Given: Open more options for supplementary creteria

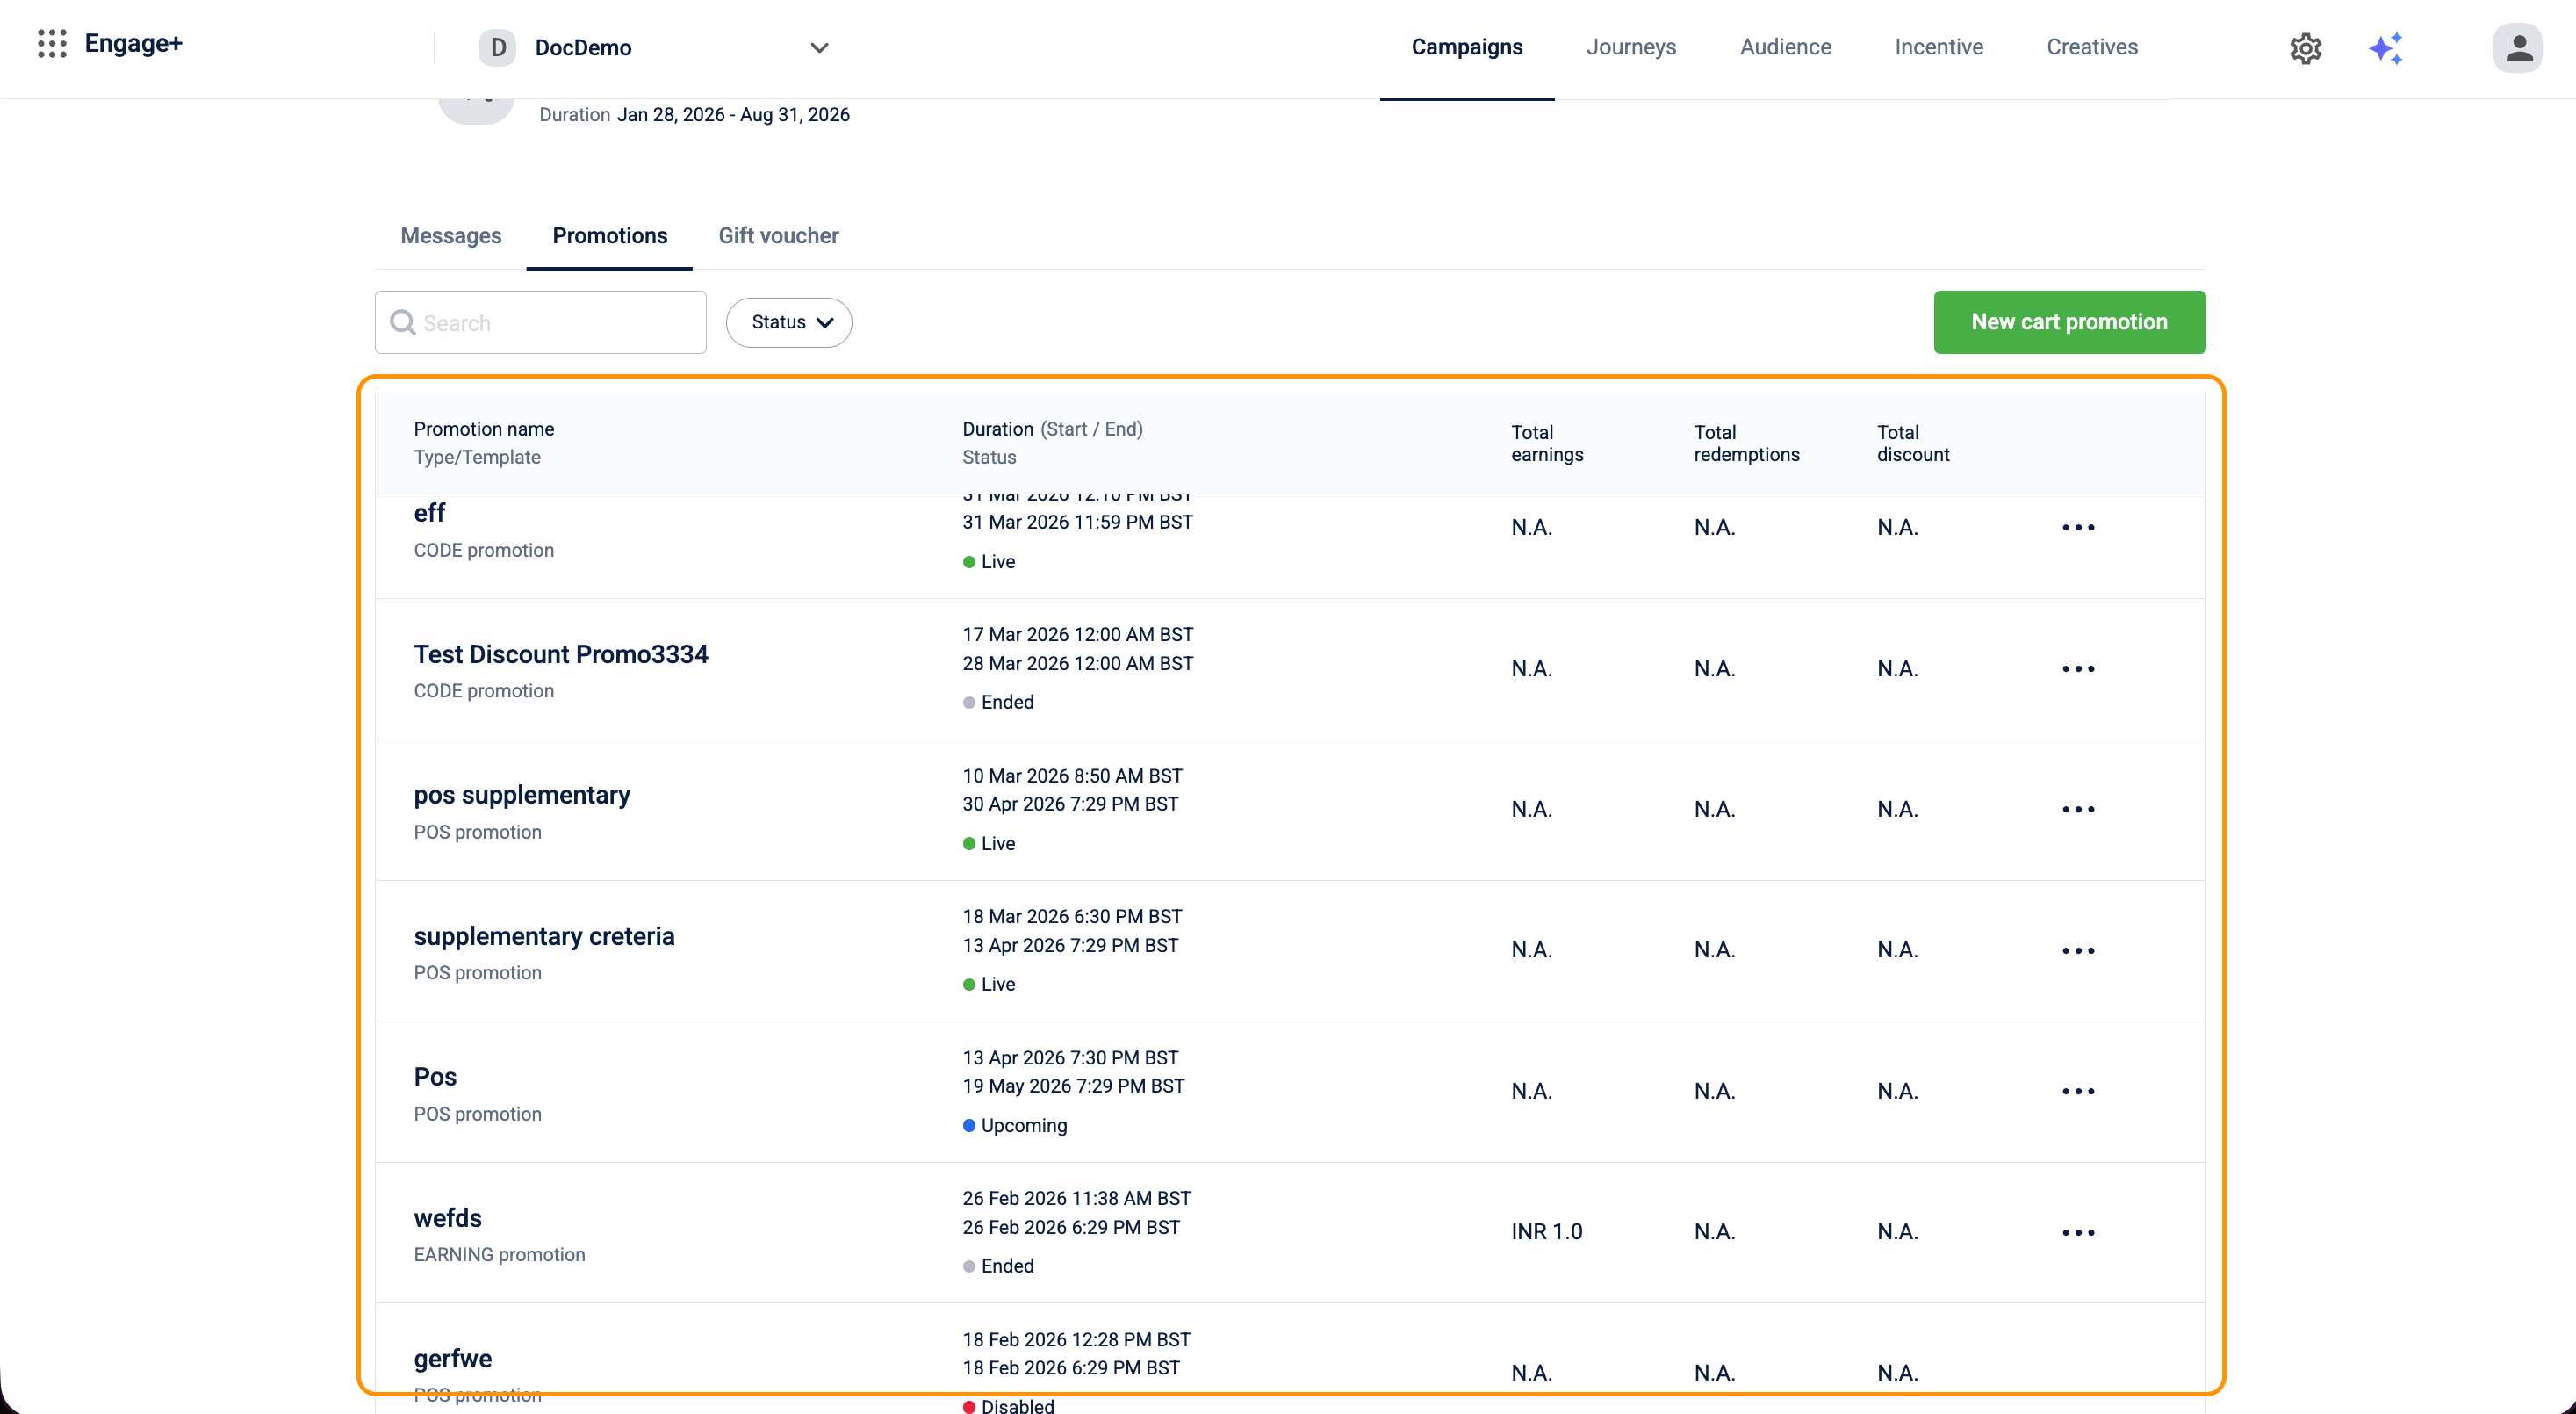Looking at the screenshot, I should pyautogui.click(x=2078, y=950).
